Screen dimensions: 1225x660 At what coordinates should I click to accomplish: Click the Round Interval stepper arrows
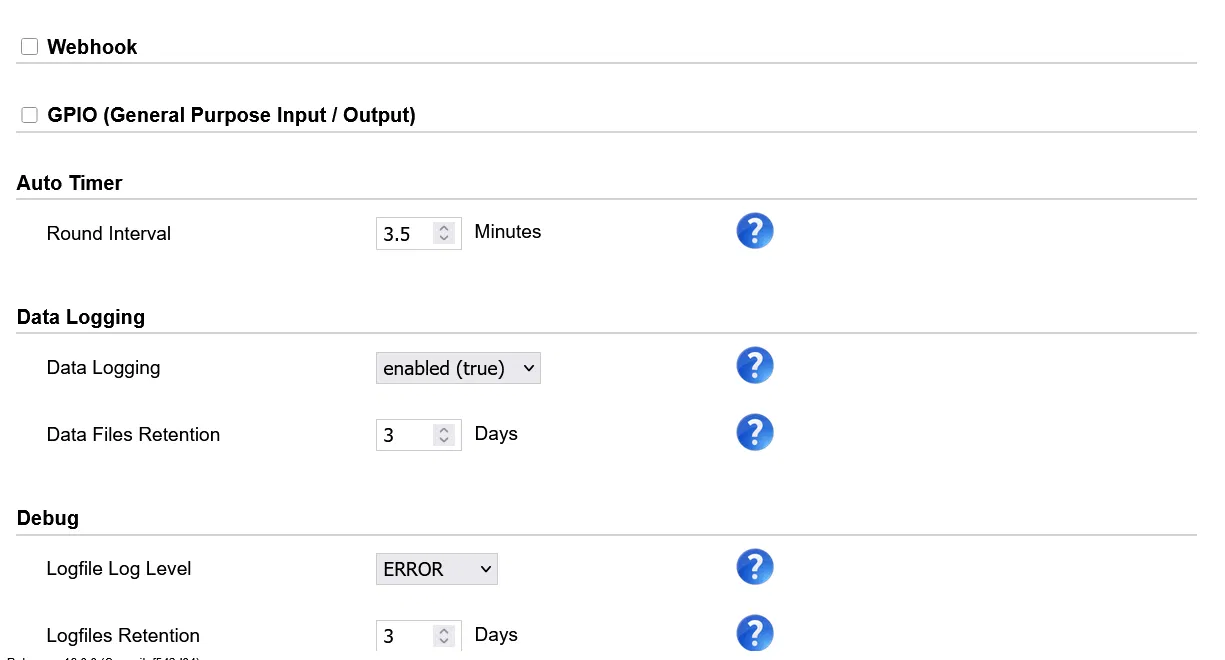tap(445, 234)
